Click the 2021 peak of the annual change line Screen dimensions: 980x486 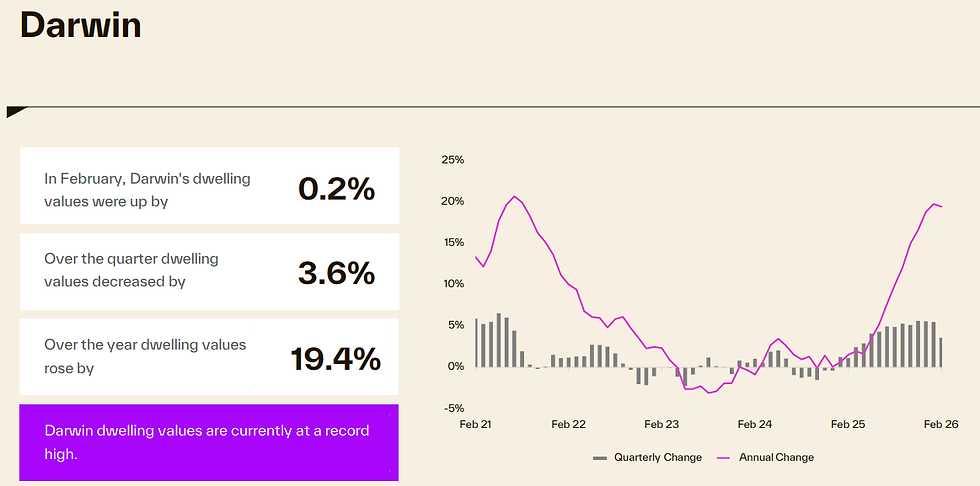[514, 197]
